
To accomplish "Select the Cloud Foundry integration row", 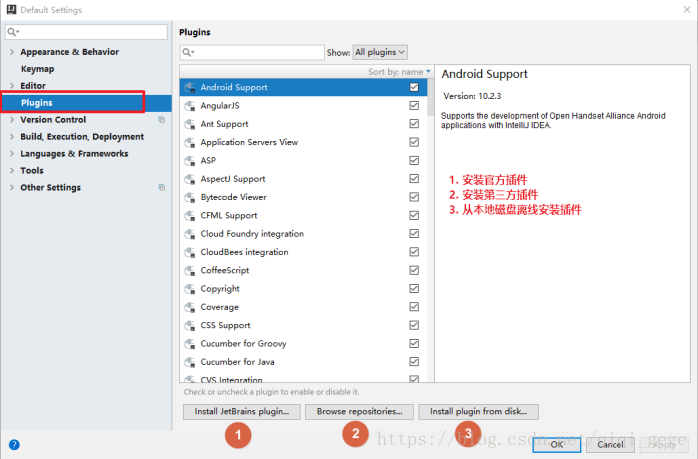I will pyautogui.click(x=303, y=234).
